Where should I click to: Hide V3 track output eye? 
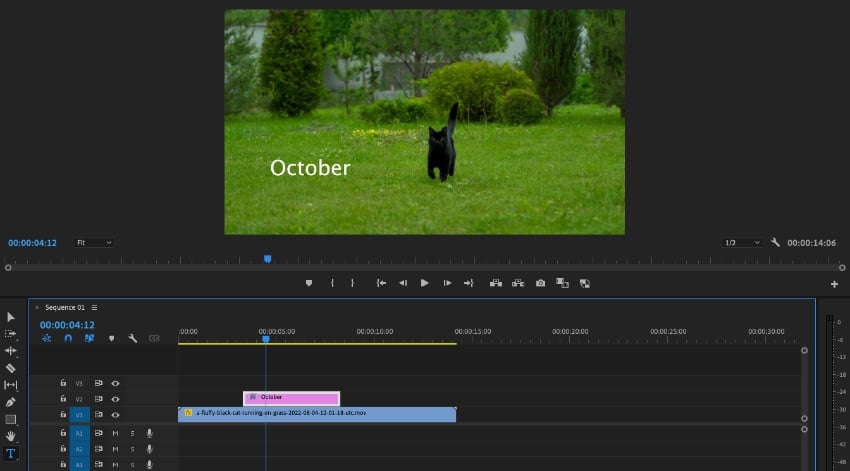coord(115,383)
